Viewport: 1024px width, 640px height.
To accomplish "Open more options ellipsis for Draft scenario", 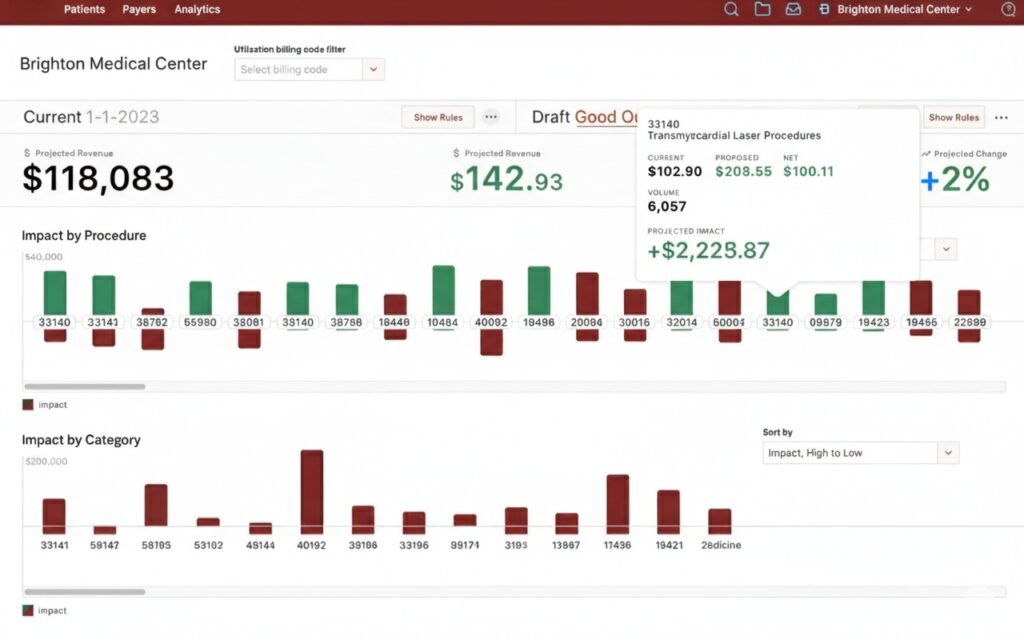I will (1001, 117).
